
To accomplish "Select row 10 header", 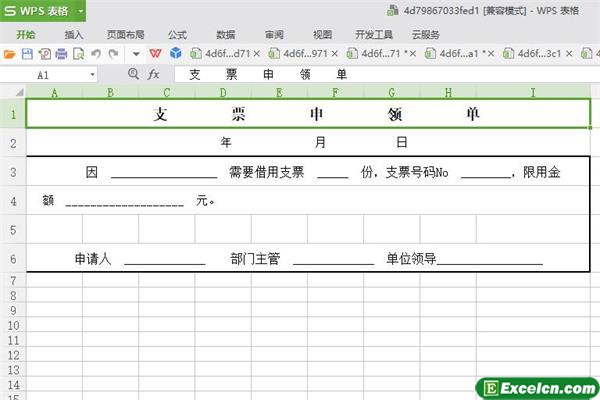I will pyautogui.click(x=13, y=325).
